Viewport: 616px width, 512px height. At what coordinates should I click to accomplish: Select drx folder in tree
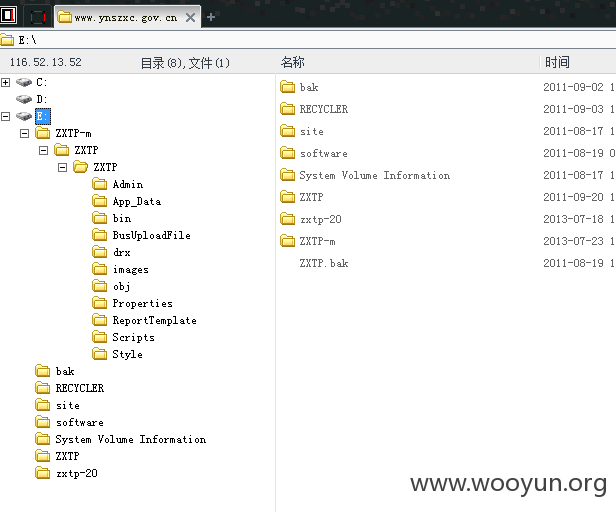pyautogui.click(x=121, y=252)
